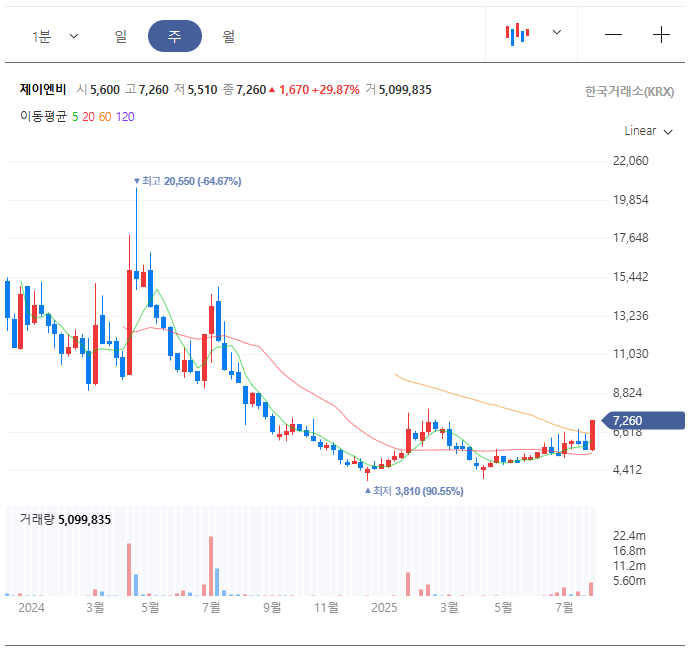Switch to the 월 monthly chart tab

pos(228,36)
